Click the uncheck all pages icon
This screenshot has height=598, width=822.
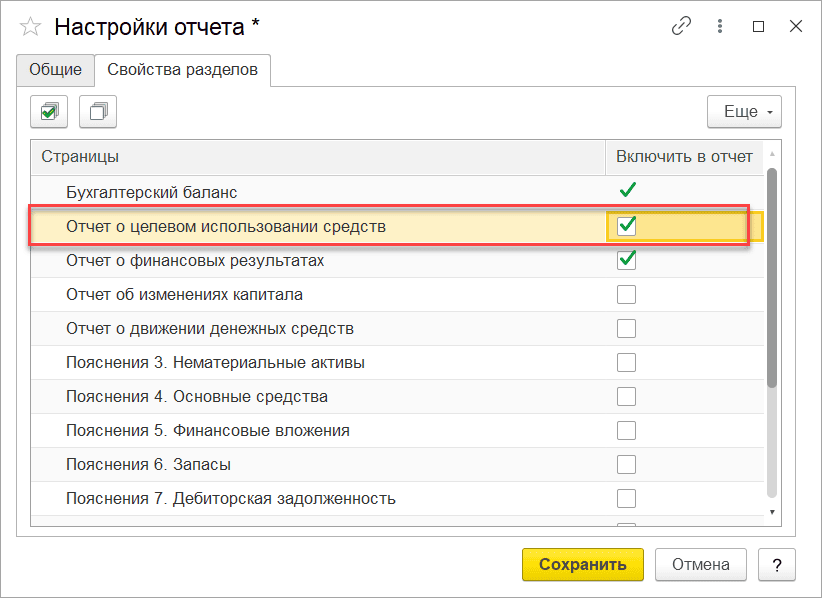point(98,112)
